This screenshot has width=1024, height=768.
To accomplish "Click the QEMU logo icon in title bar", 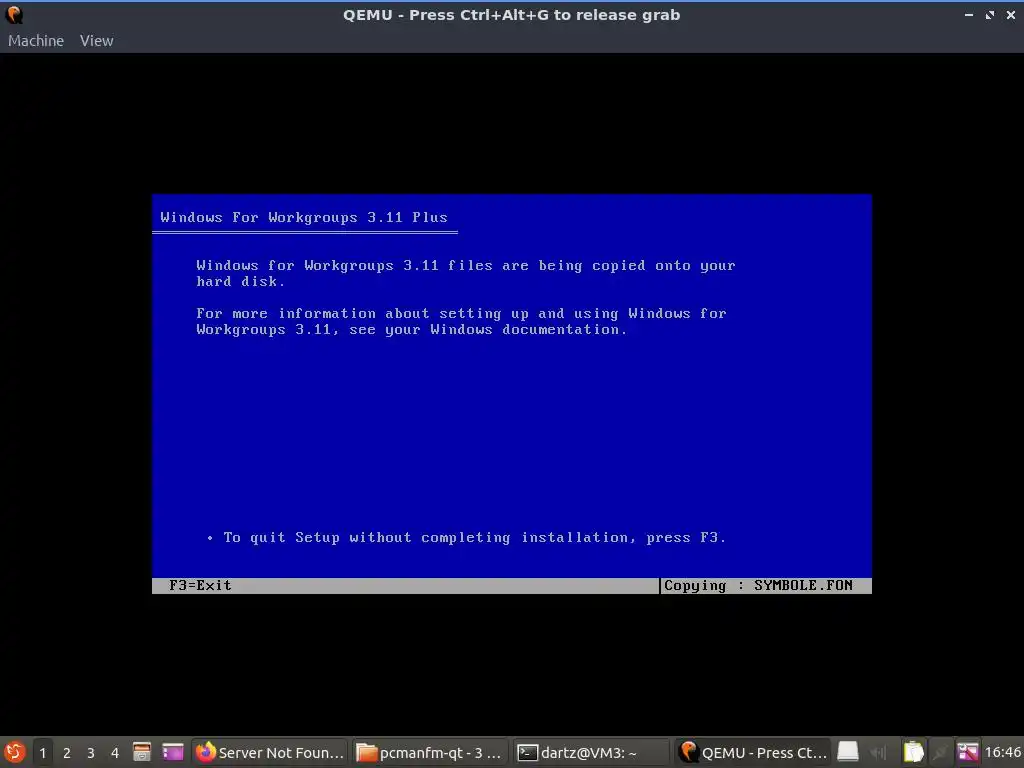I will point(14,14).
